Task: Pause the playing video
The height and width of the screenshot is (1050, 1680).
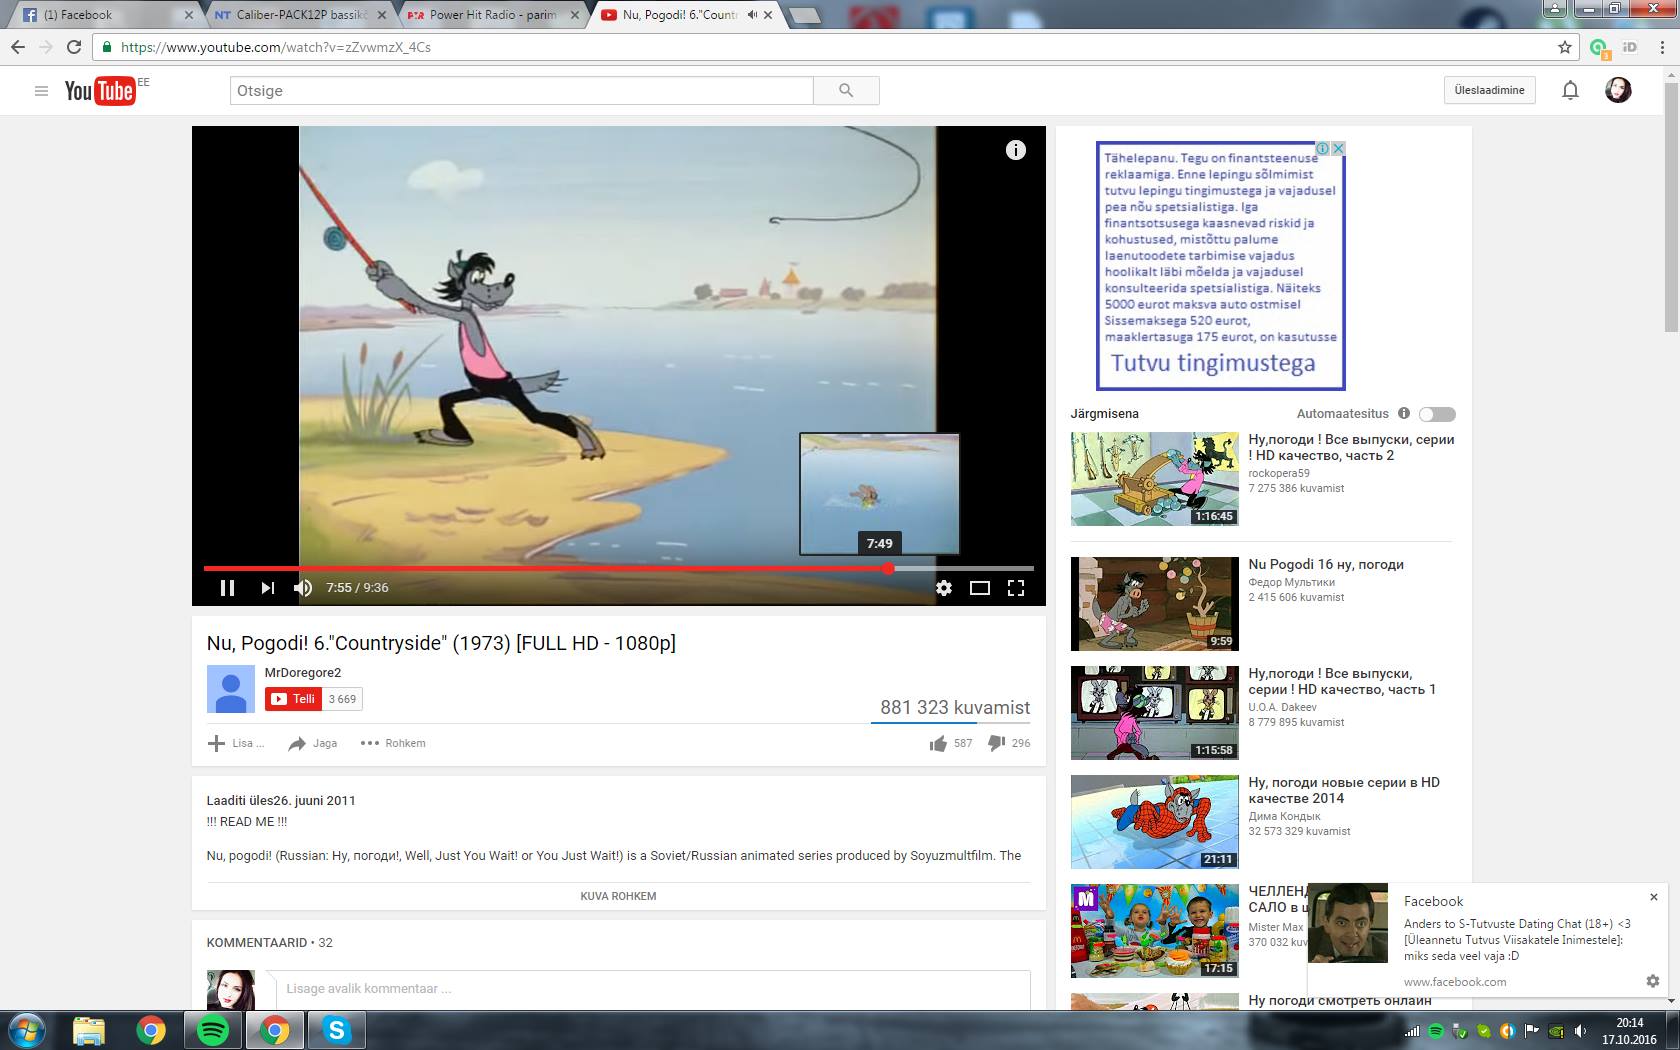Action: (227, 588)
